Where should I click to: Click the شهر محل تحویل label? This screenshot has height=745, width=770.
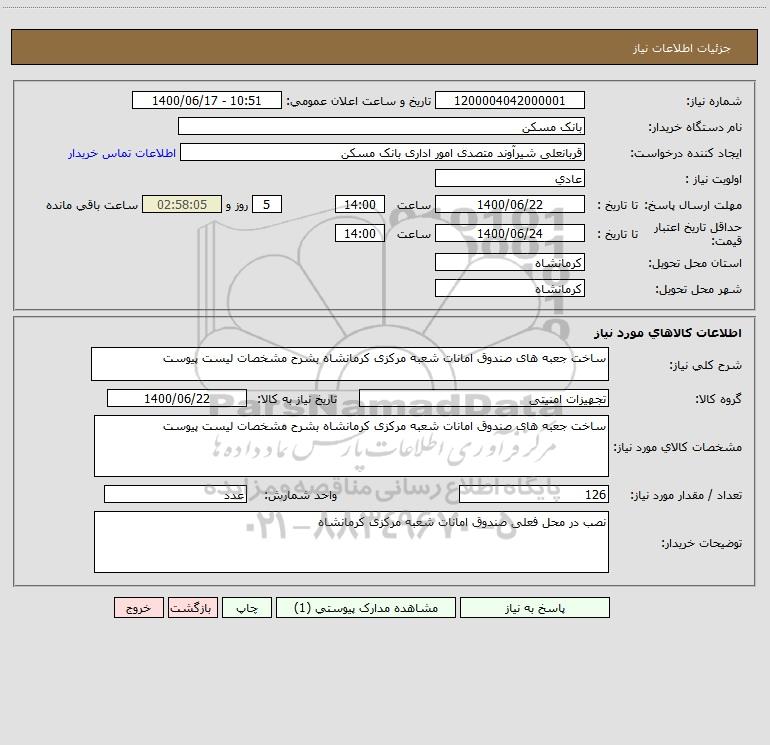pyautogui.click(x=698, y=290)
